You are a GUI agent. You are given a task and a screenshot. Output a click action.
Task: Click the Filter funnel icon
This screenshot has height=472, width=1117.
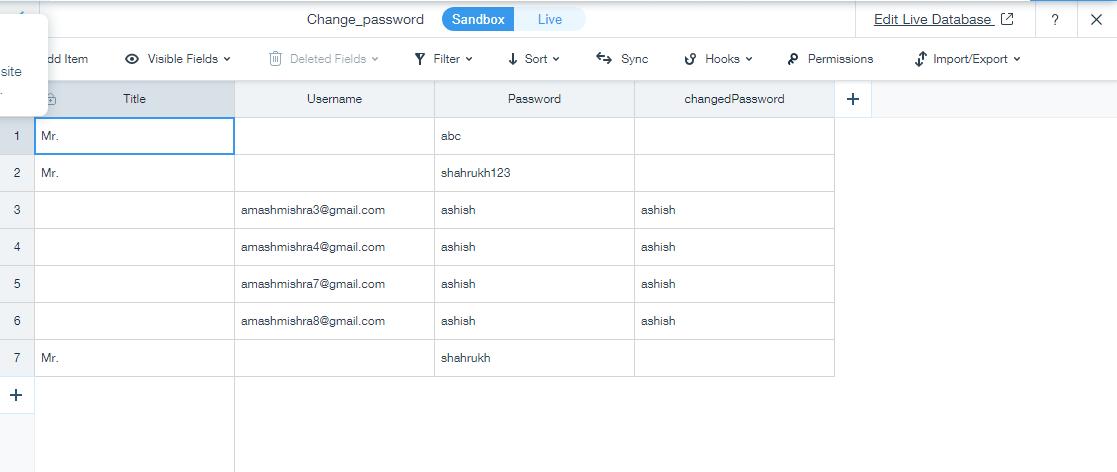[x=420, y=59]
